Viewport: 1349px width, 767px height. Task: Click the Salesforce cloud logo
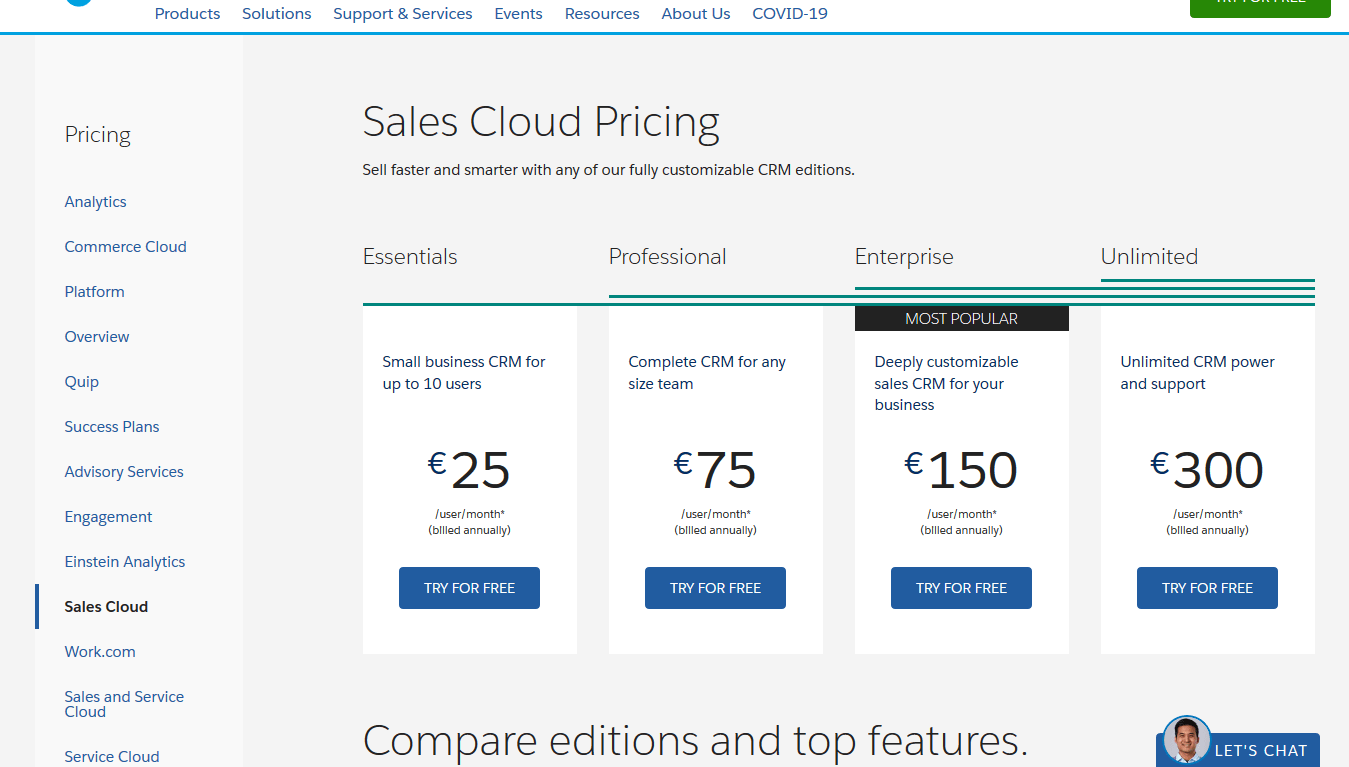pos(79,3)
